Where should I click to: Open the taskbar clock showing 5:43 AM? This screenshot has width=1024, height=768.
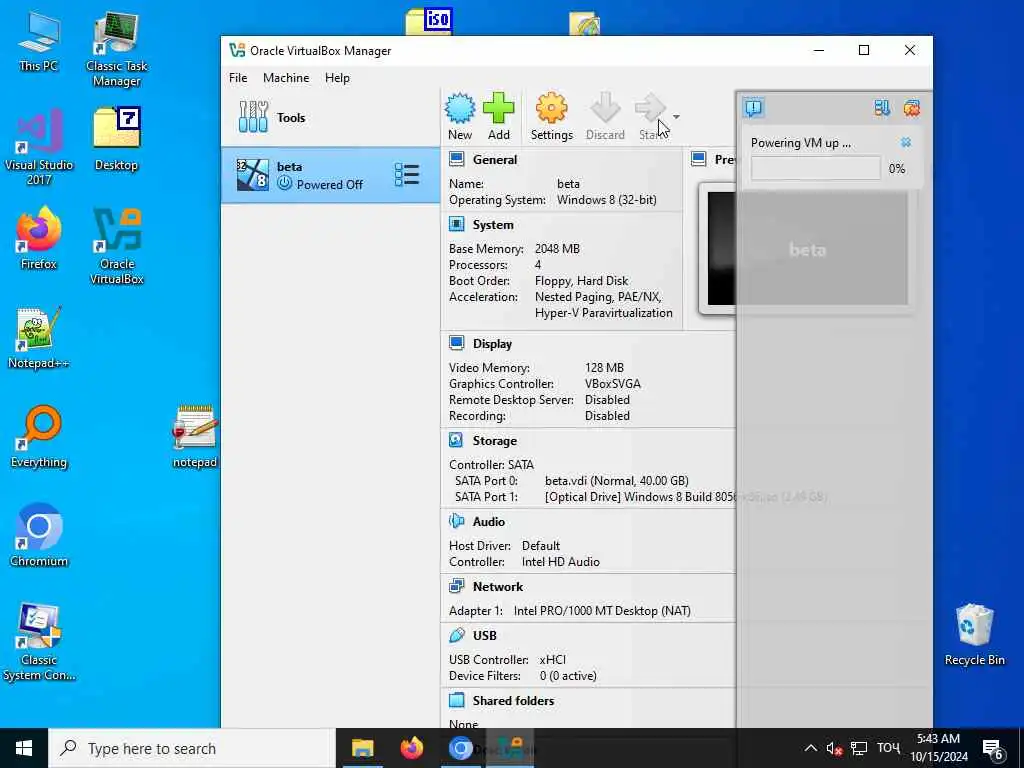coord(938,748)
